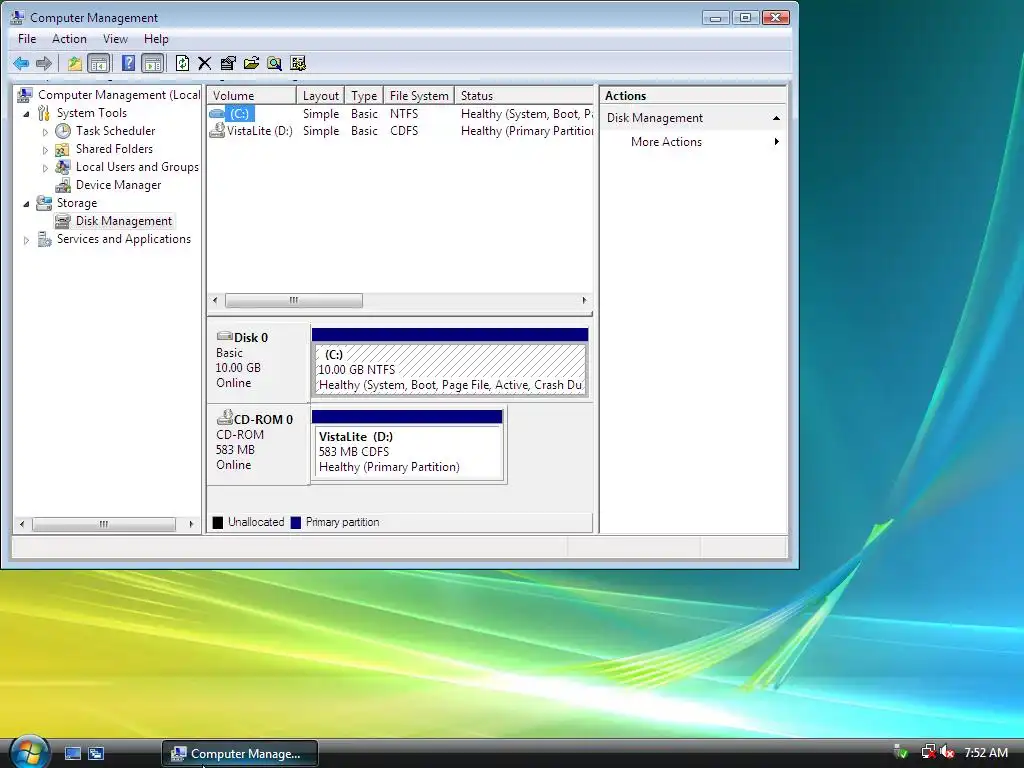1024x768 pixels.
Task: Click the muted volume tray icon
Action: point(947,752)
